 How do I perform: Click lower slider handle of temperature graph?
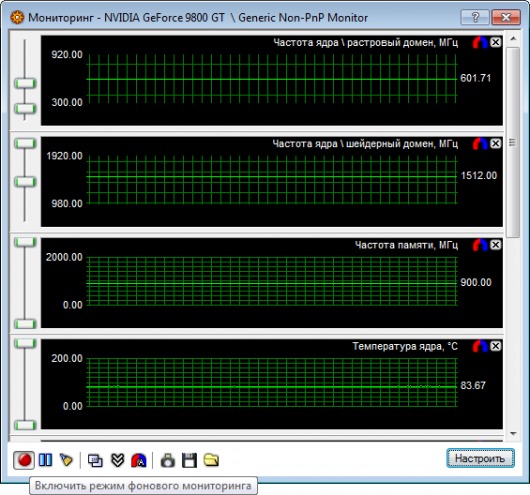coord(25,425)
